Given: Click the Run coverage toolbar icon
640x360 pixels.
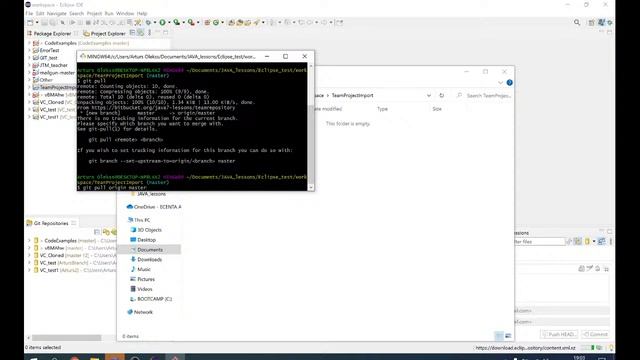Looking at the screenshot, I should click(176, 22).
